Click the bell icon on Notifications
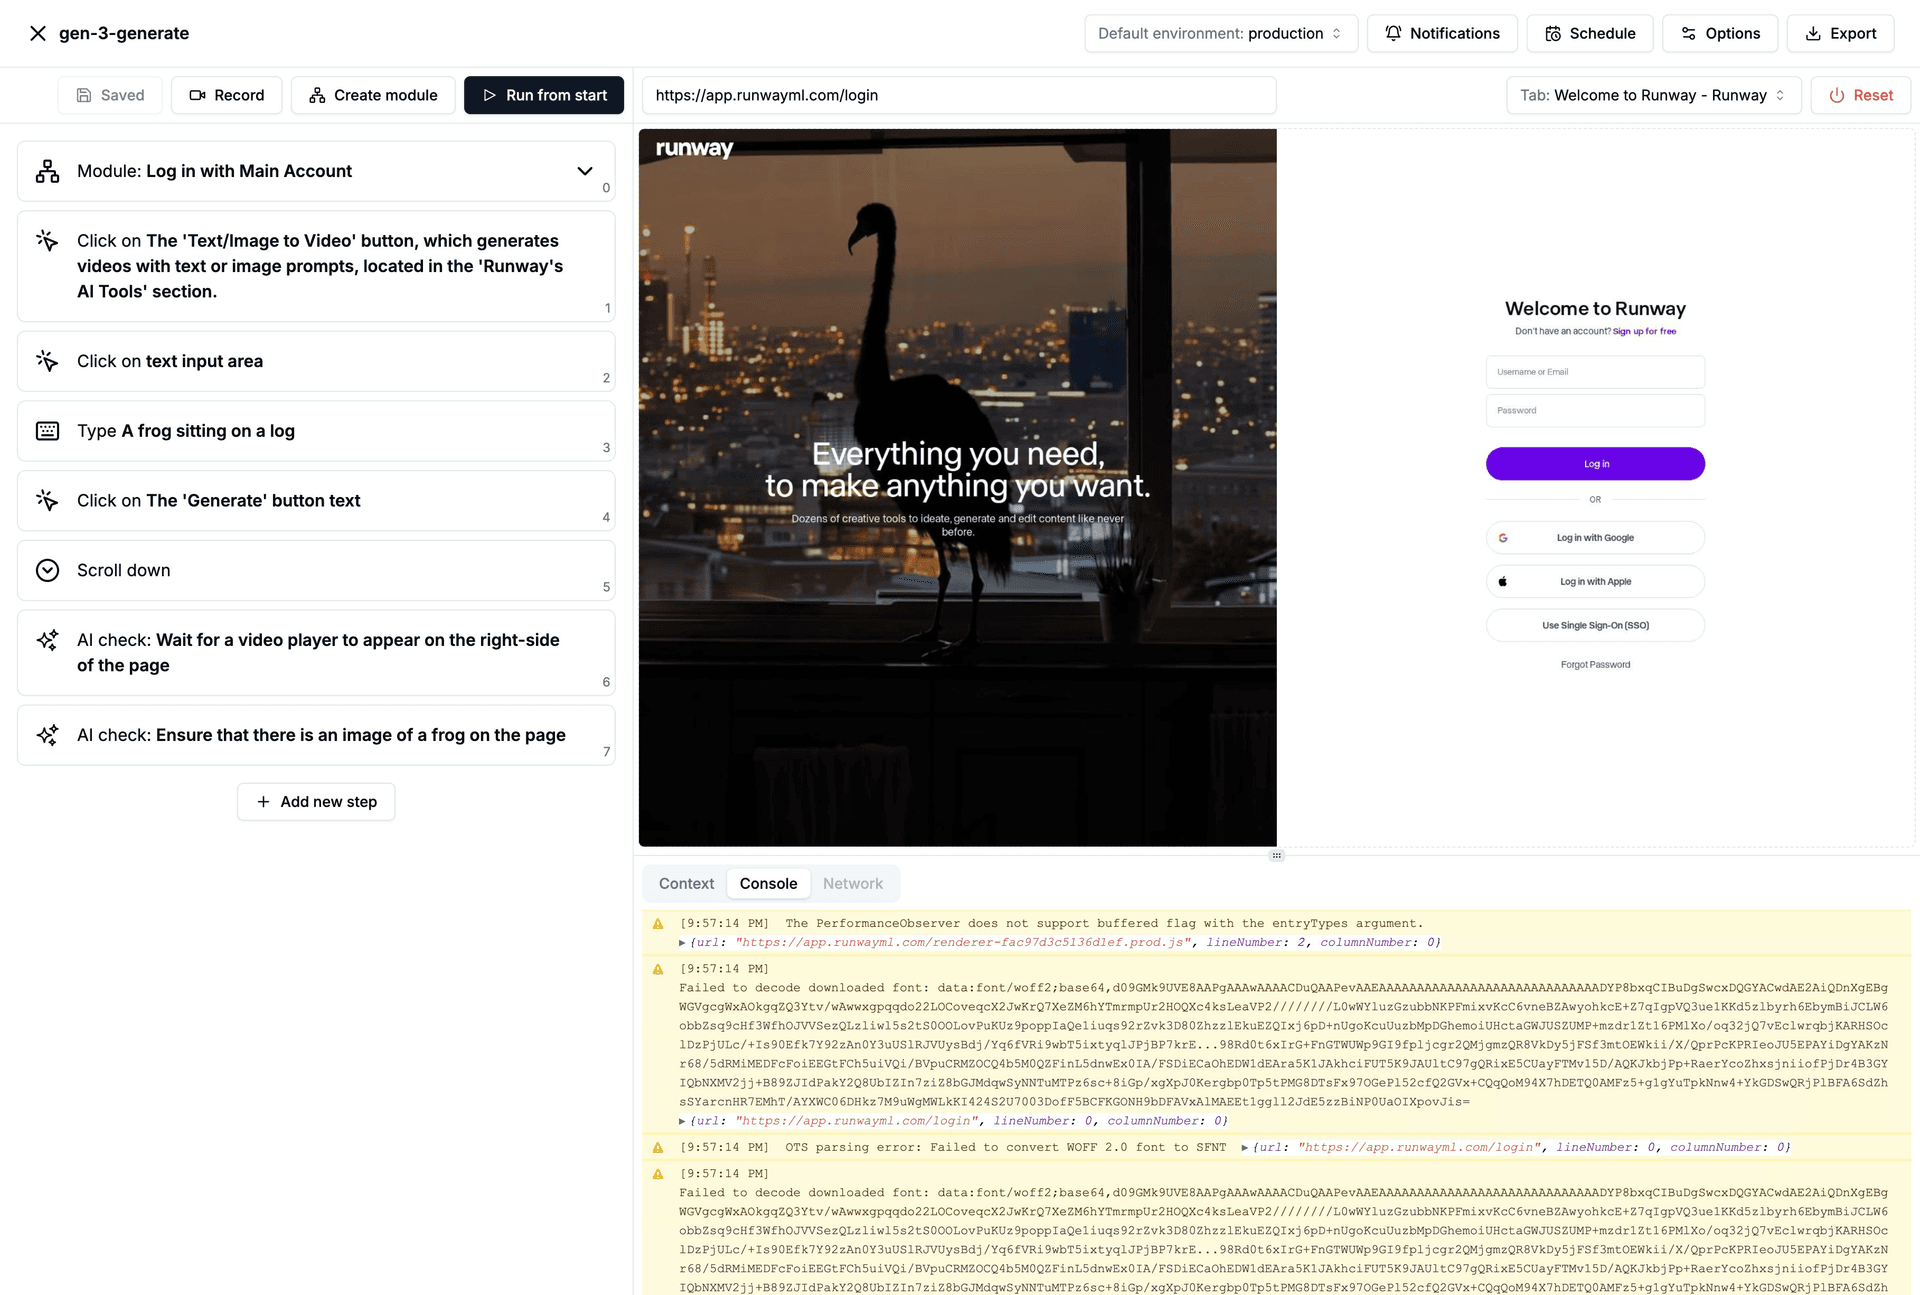Image resolution: width=1920 pixels, height=1295 pixels. [x=1393, y=33]
